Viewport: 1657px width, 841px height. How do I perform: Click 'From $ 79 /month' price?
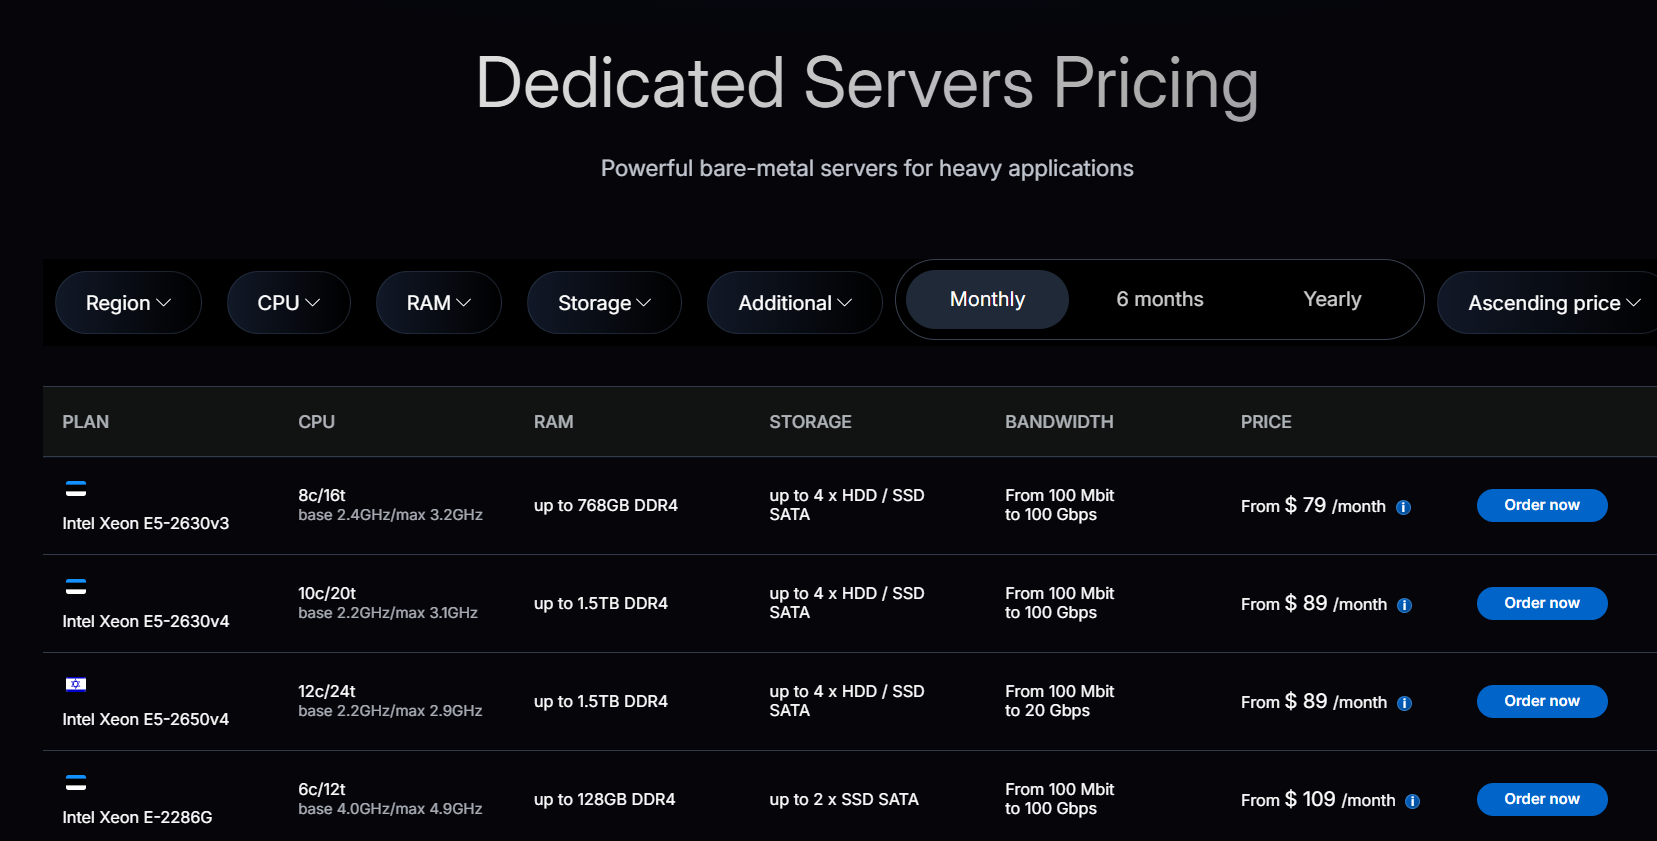1313,505
